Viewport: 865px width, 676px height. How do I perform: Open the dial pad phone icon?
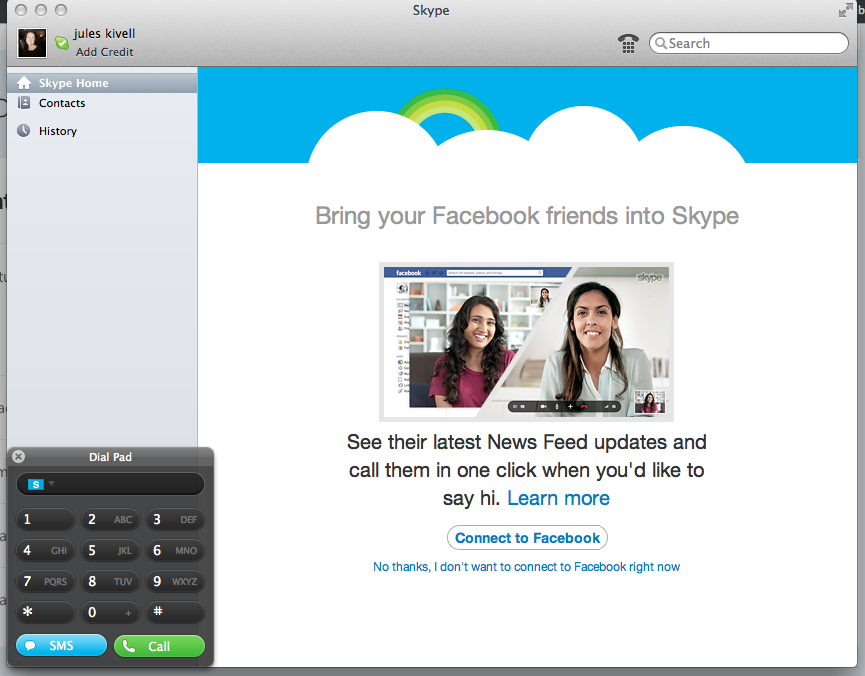(628, 43)
